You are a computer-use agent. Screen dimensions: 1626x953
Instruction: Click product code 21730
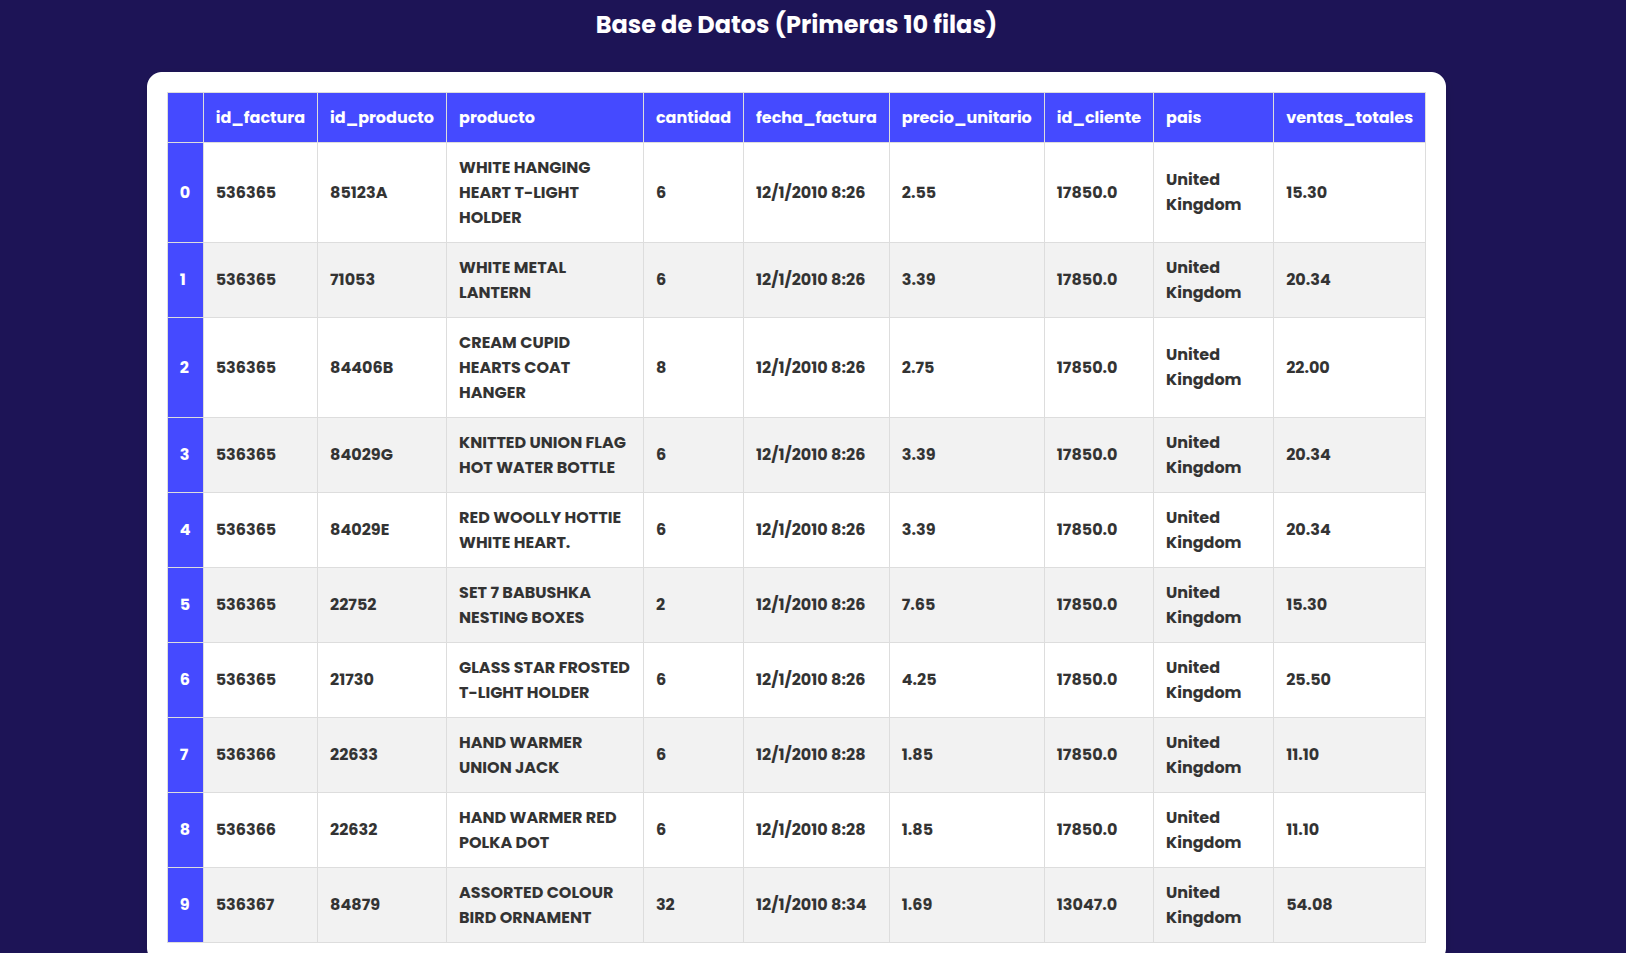tap(352, 680)
